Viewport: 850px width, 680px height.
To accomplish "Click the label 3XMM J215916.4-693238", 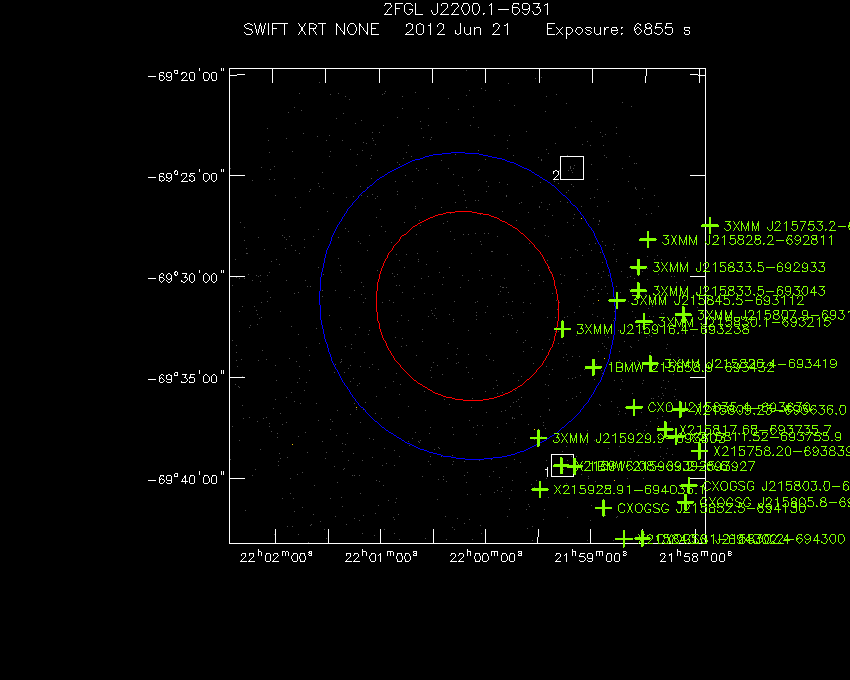I will [662, 330].
